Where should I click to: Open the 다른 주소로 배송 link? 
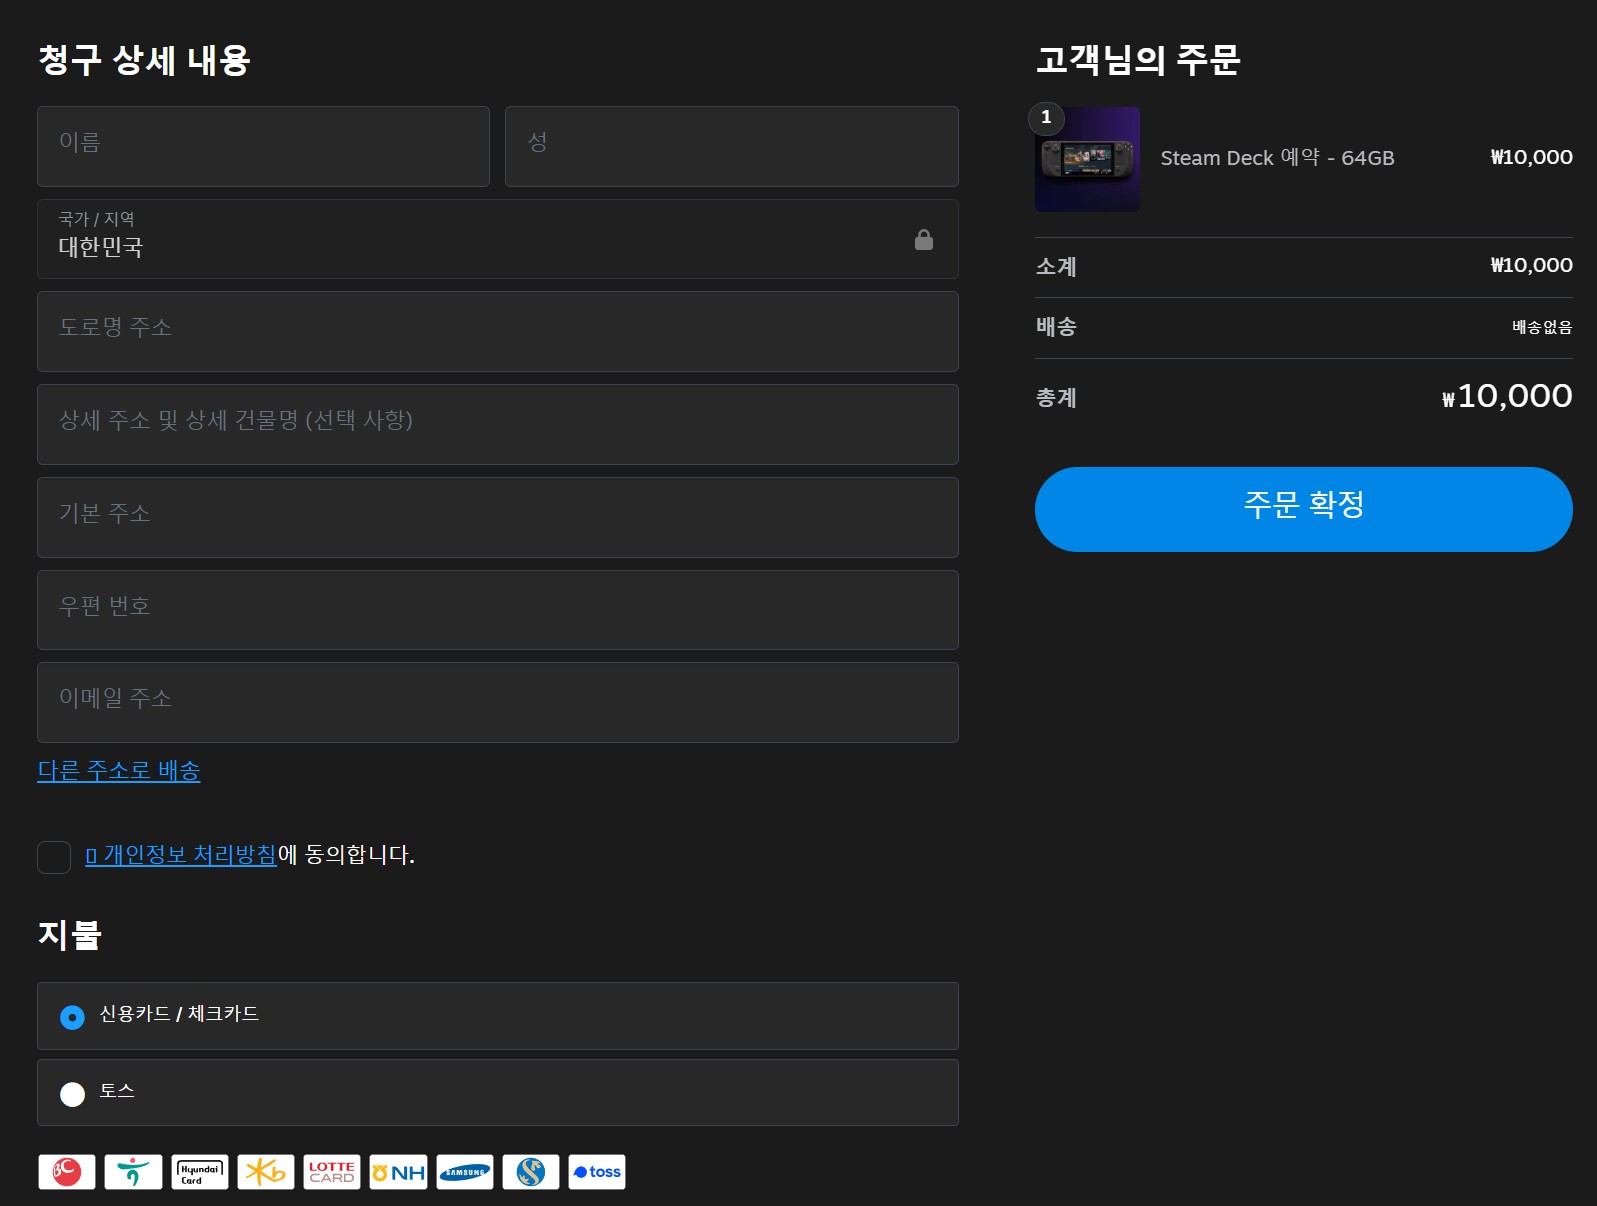(x=119, y=771)
